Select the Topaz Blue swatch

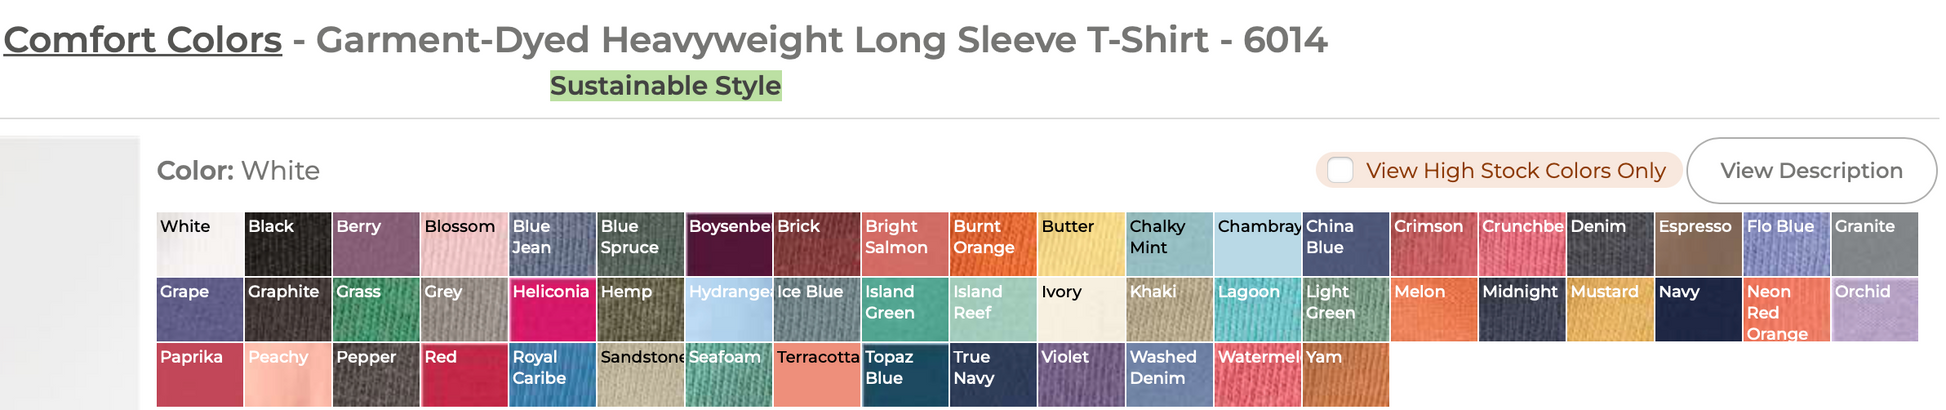pos(905,375)
